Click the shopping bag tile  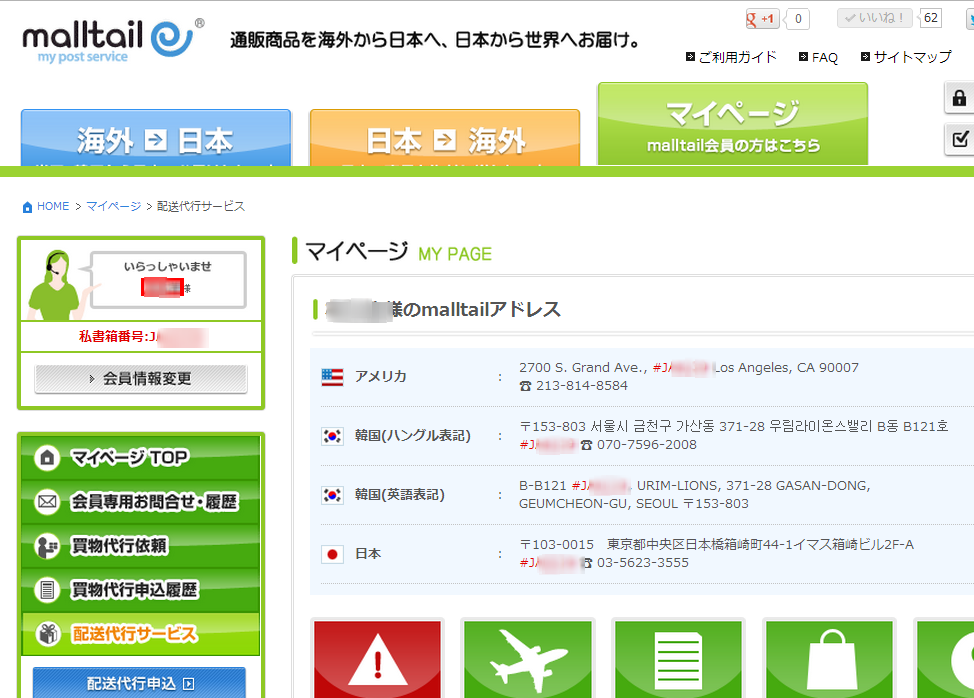(829, 658)
